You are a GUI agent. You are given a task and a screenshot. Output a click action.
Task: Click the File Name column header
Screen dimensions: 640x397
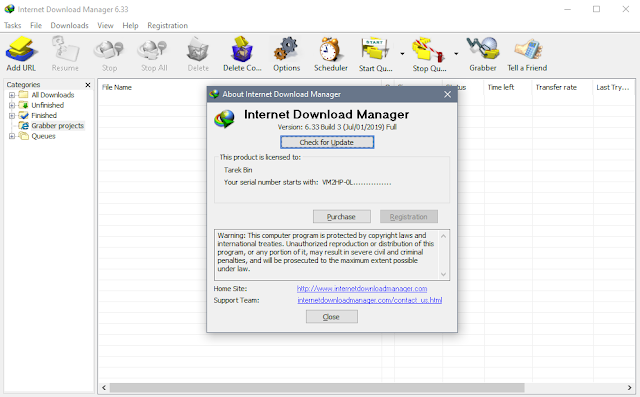117,87
